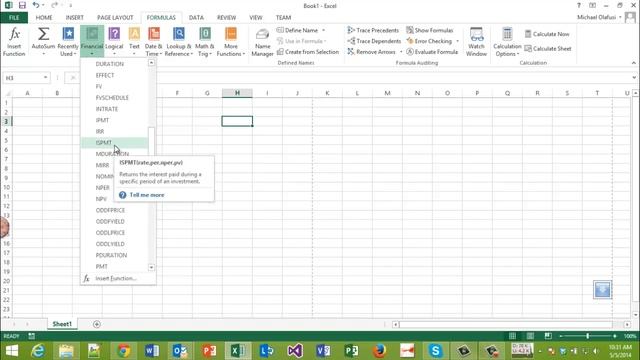Switch to the HOME tab
640x360 pixels.
coord(44,18)
